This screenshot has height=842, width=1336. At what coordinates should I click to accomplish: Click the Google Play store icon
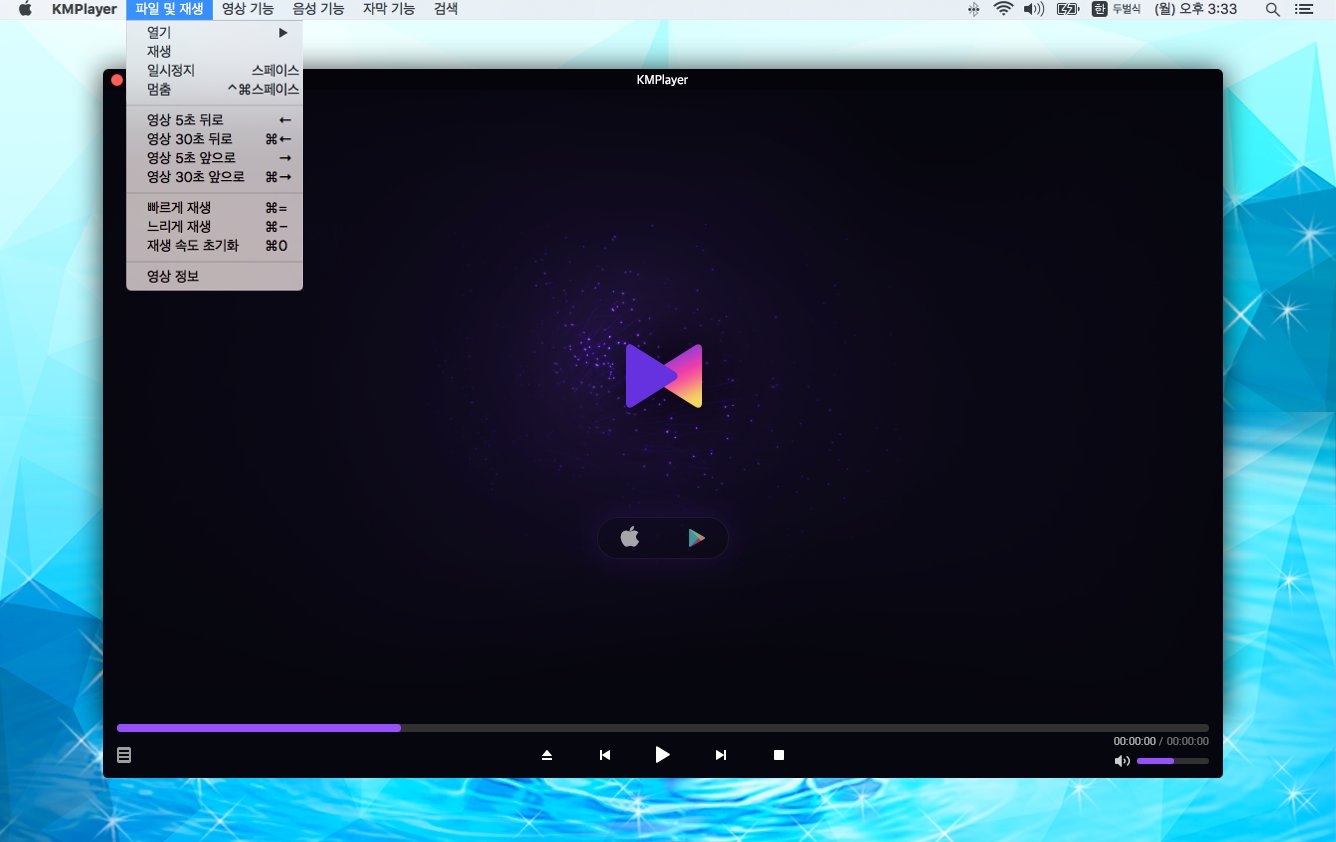(x=696, y=538)
